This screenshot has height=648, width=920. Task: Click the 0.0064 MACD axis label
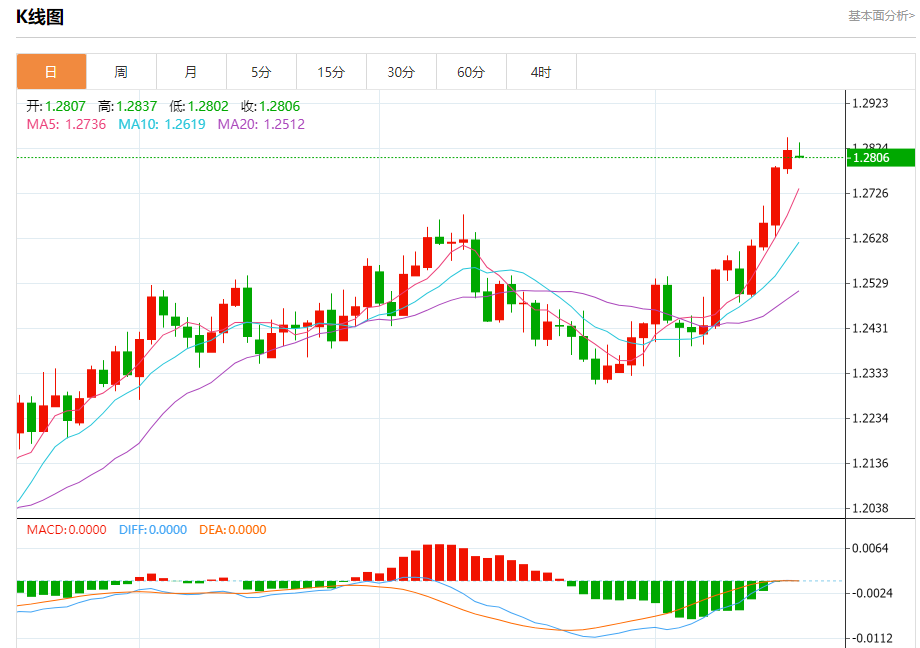[870, 548]
